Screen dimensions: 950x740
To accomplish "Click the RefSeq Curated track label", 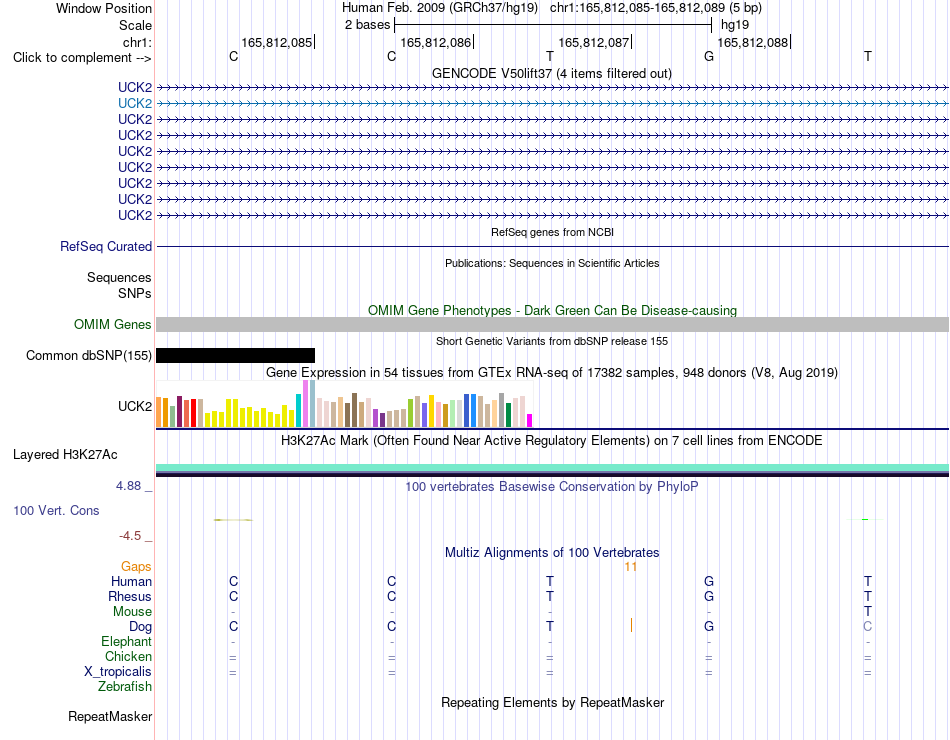I will pyautogui.click(x=105, y=247).
